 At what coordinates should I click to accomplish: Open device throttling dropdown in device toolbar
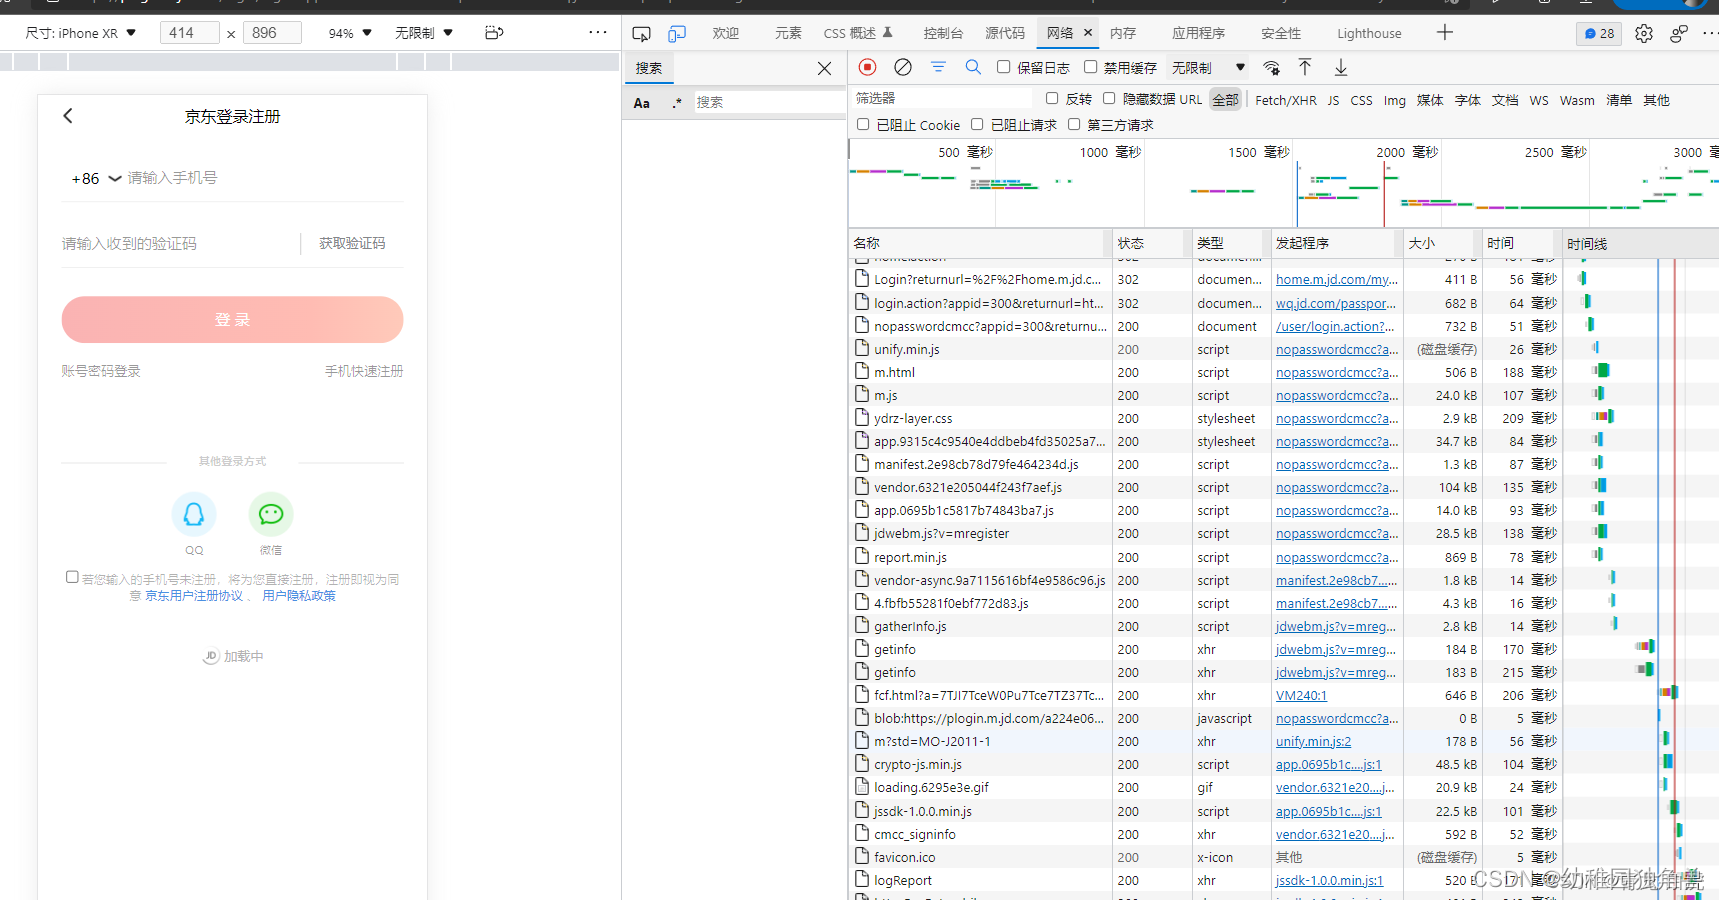point(424,33)
